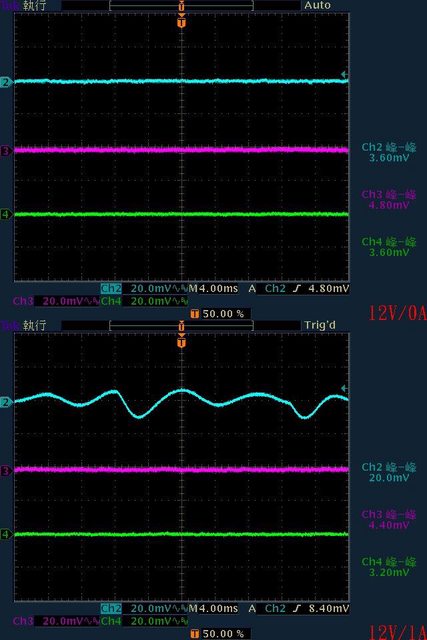Image resolution: width=427 pixels, height=640 pixels.
Task: Click the trigger level arrow beside the flat Ch2 trace
Action: click(345, 74)
